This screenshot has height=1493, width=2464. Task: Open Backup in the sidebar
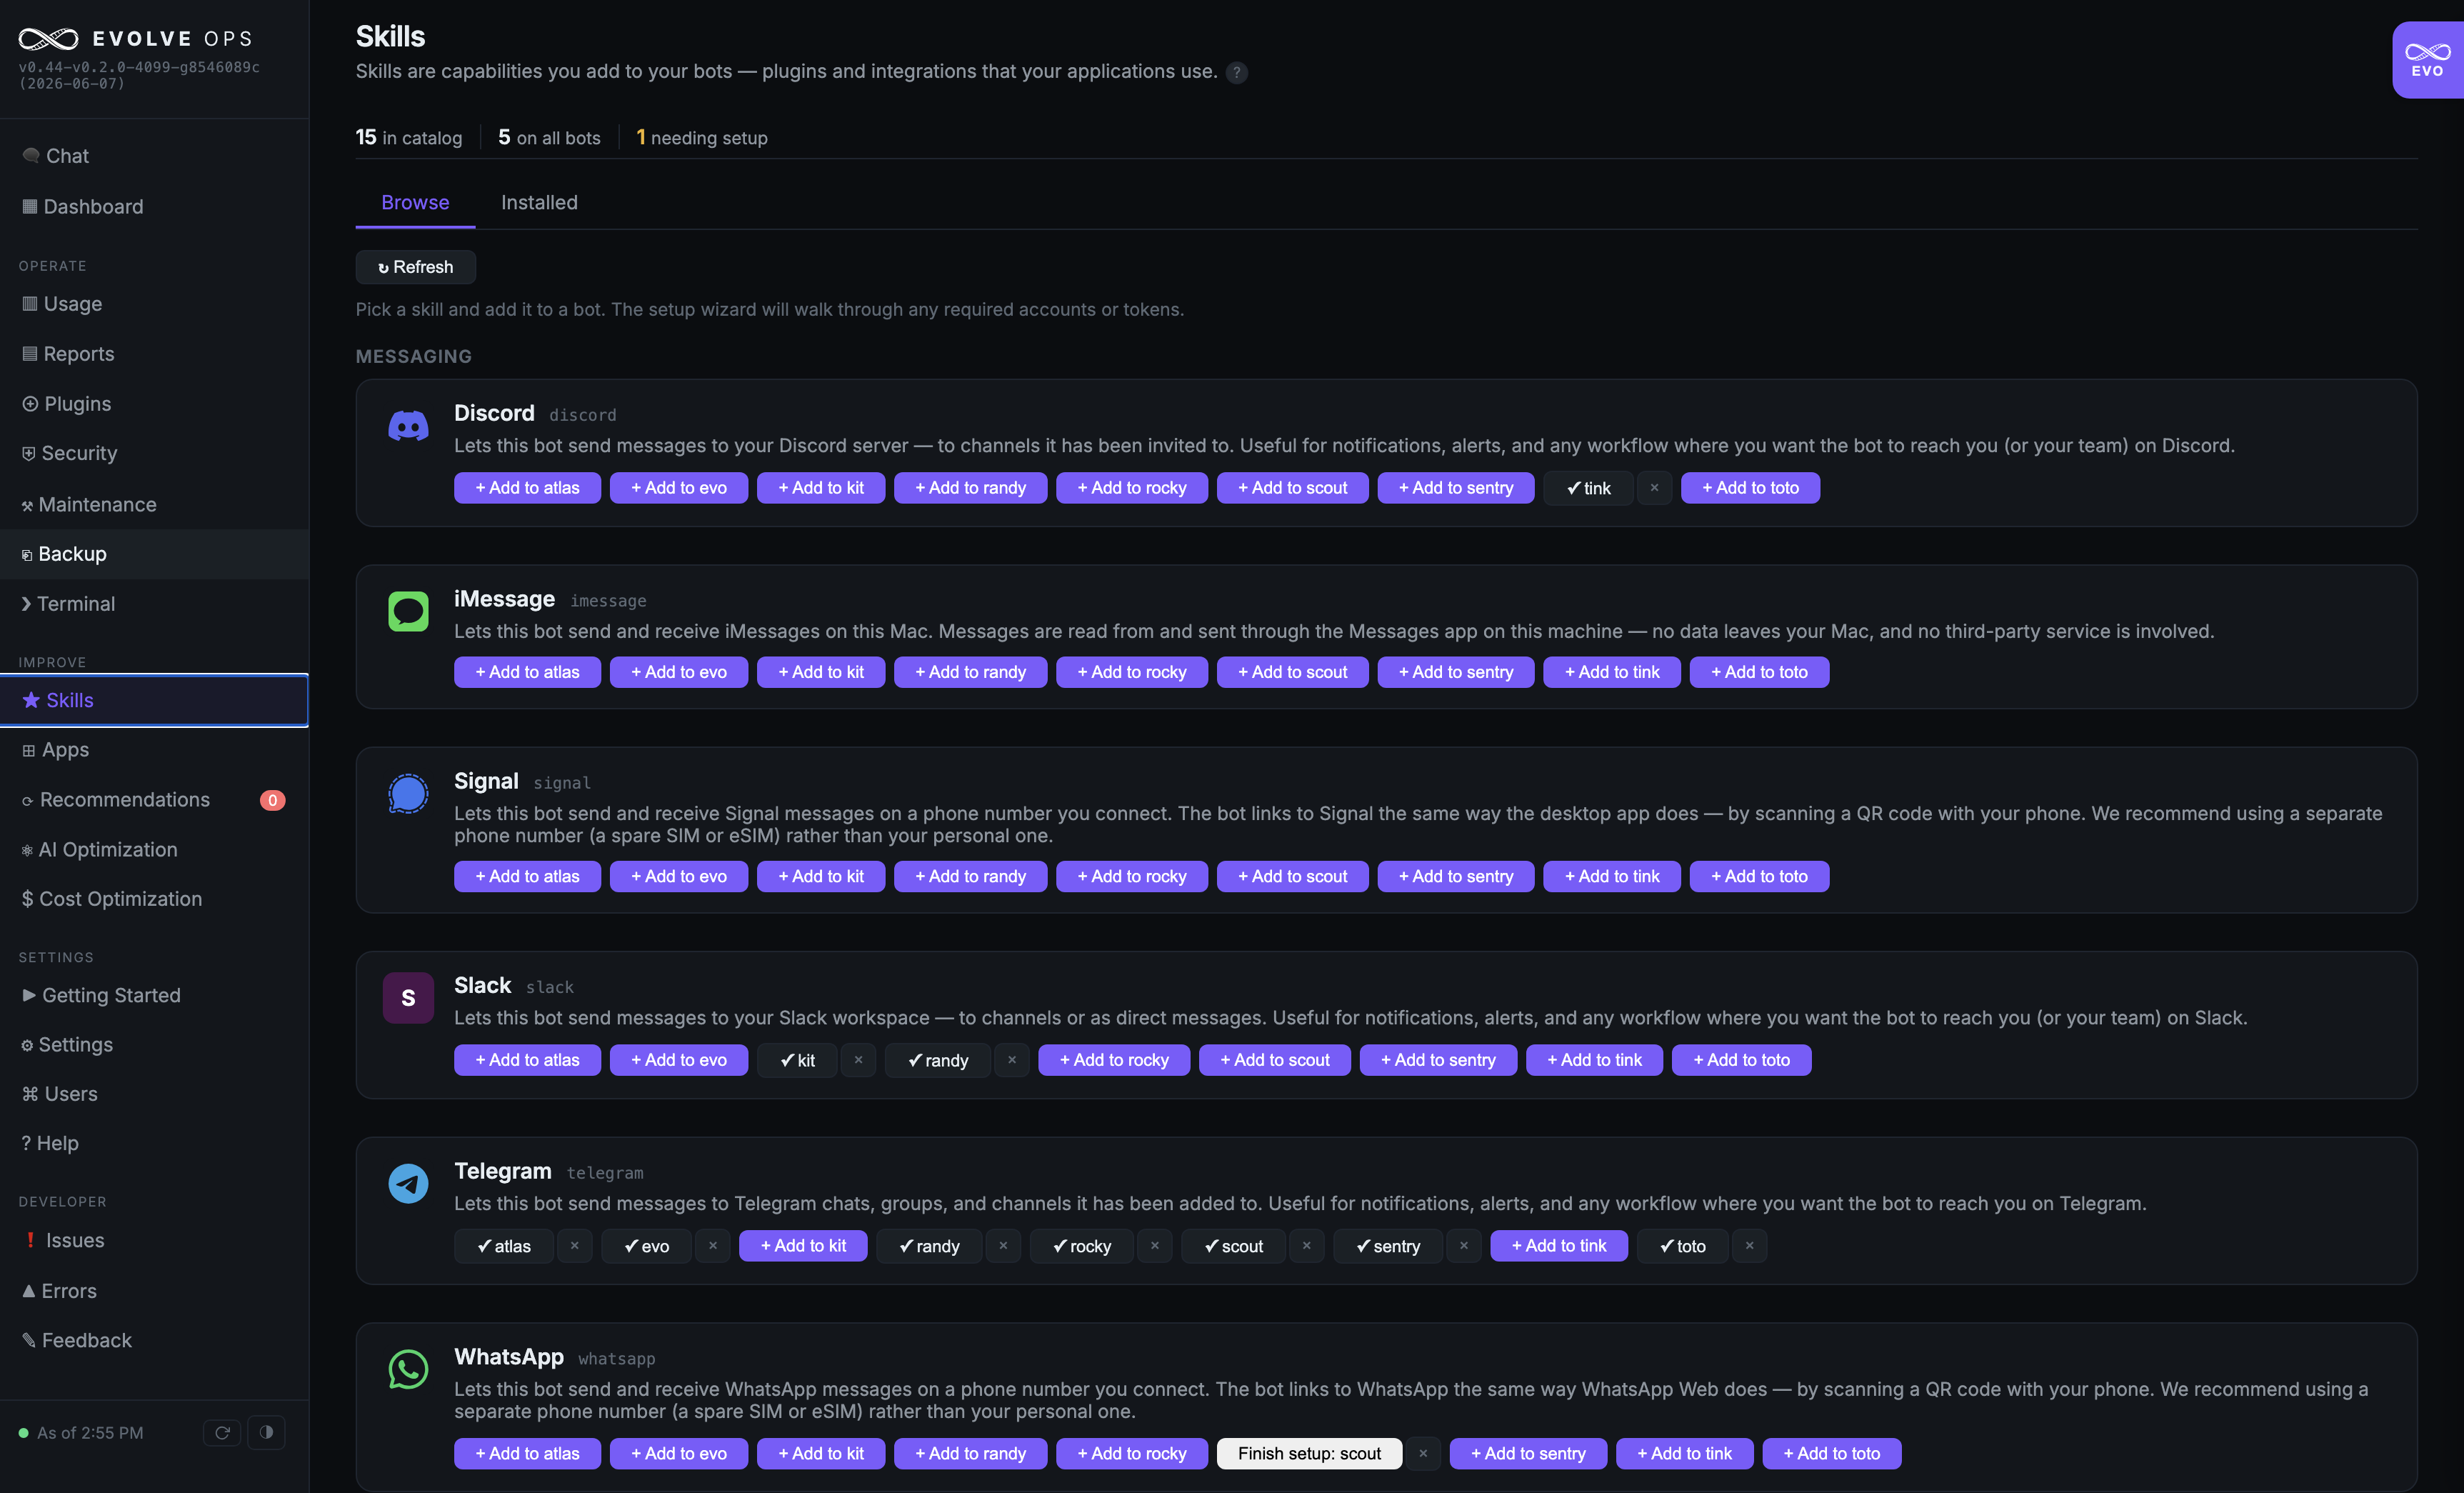(154, 554)
